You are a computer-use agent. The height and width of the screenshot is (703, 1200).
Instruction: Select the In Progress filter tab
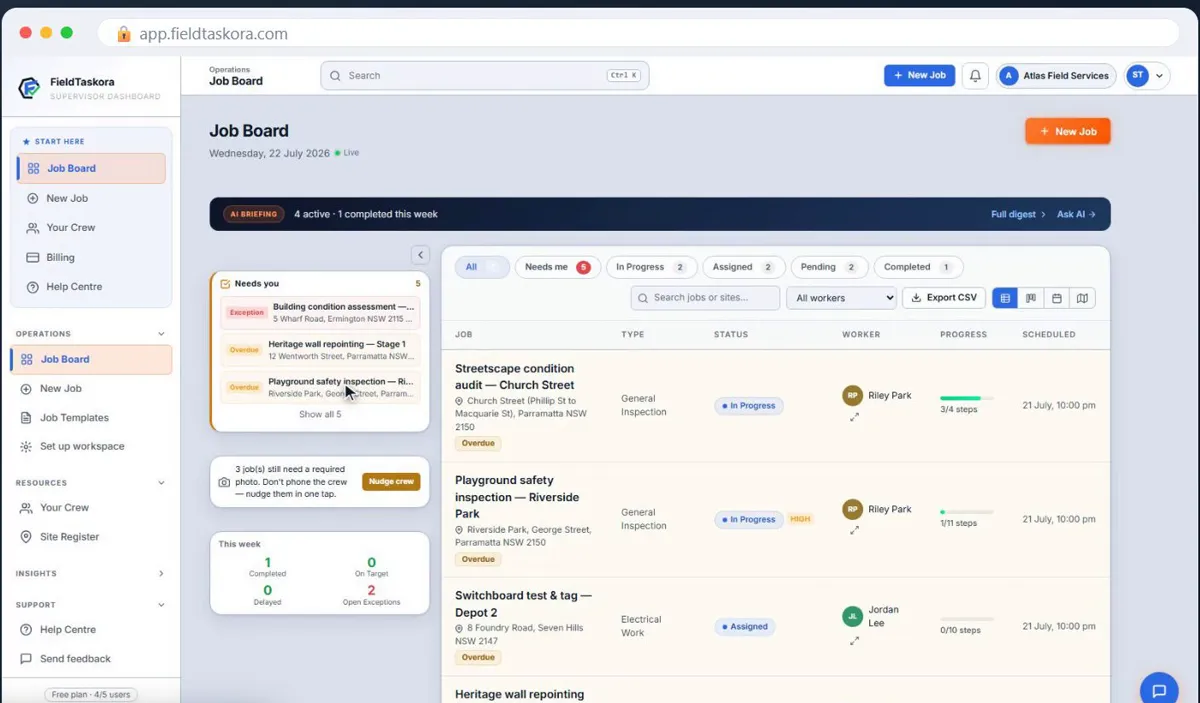[x=650, y=268]
